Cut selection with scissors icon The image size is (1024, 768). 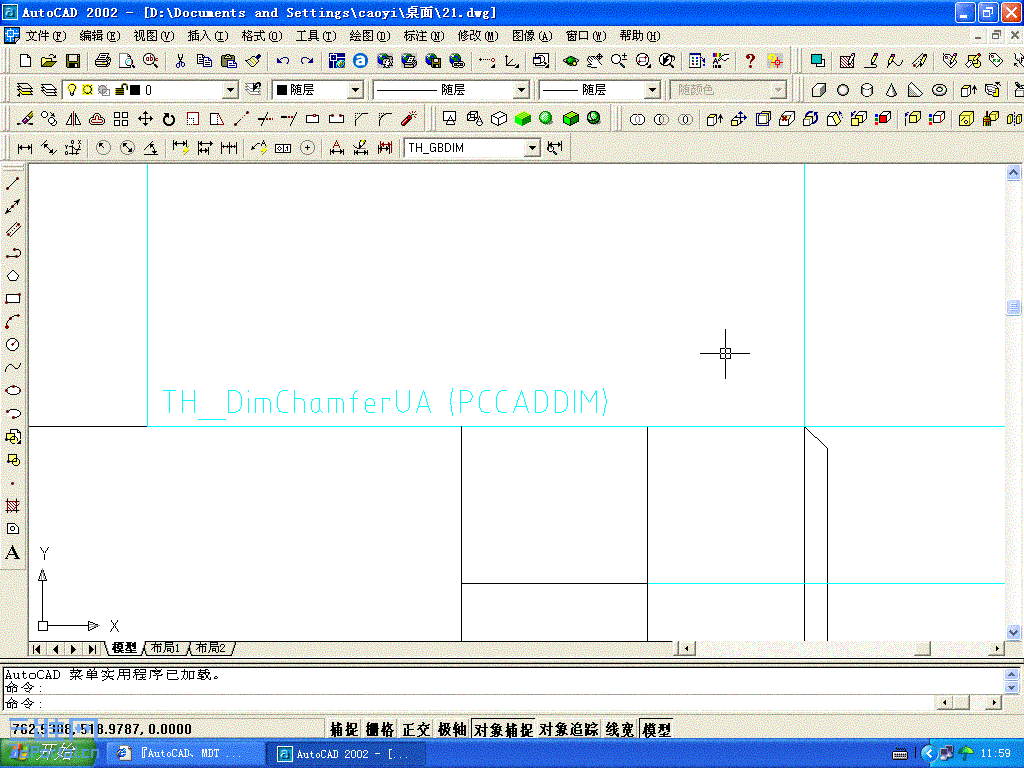[180, 61]
